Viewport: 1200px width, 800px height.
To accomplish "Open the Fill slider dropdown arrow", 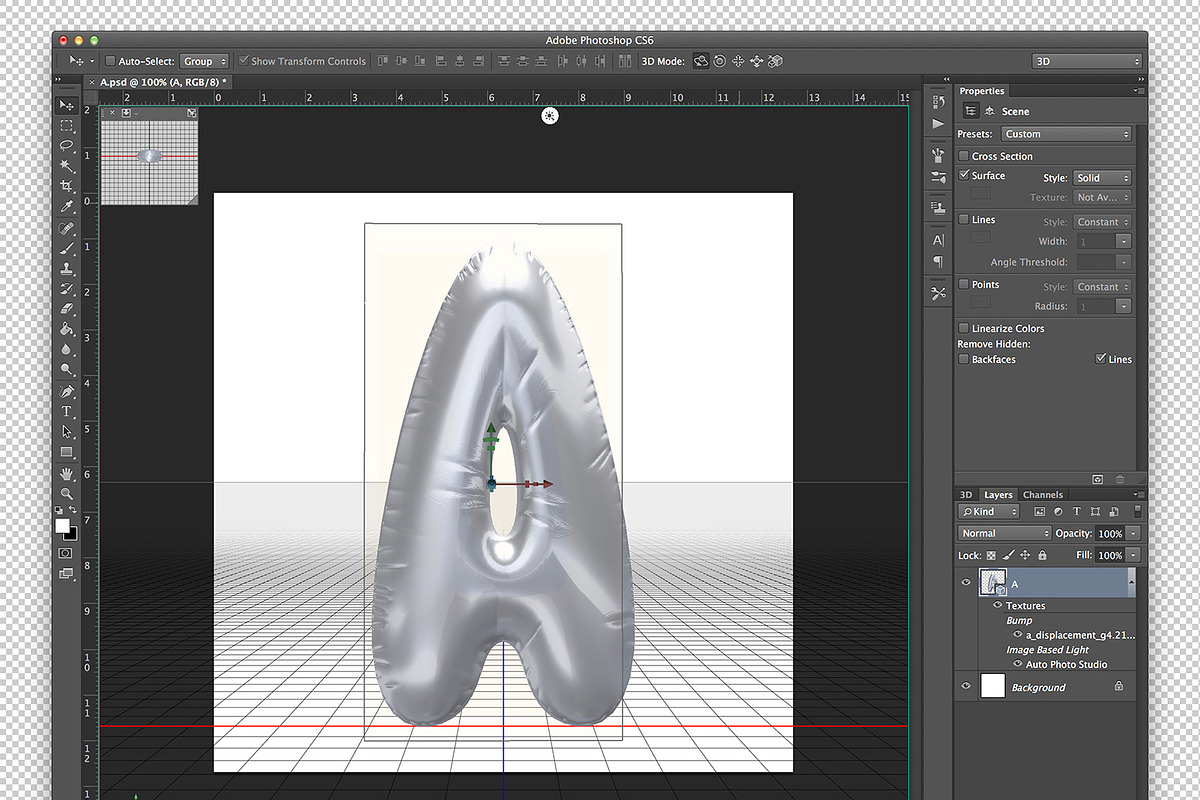I will (x=1133, y=555).
